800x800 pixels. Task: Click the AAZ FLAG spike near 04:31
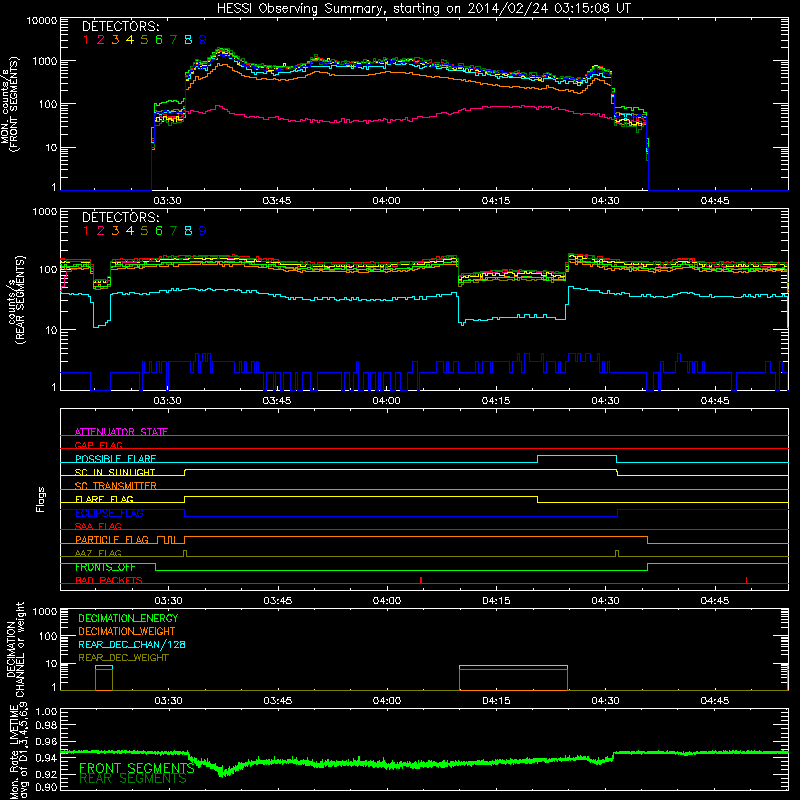(x=617, y=553)
